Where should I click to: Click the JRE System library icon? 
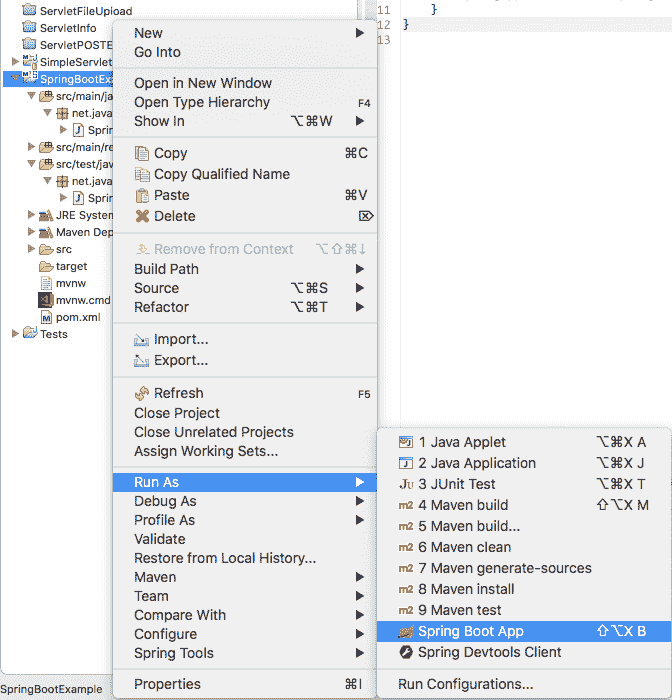46,216
